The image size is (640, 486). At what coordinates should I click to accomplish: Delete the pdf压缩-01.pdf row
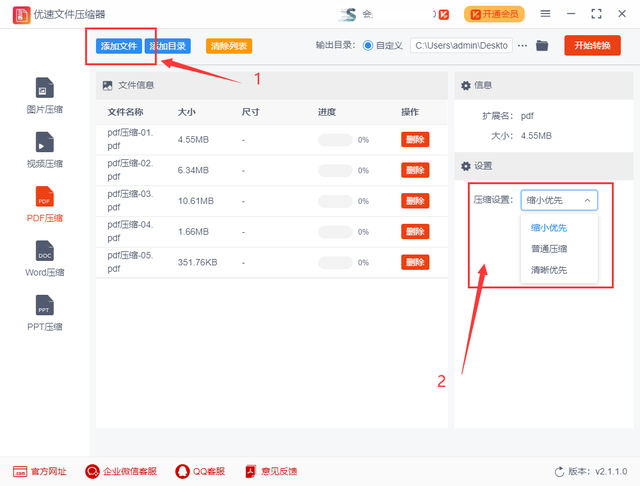[415, 140]
